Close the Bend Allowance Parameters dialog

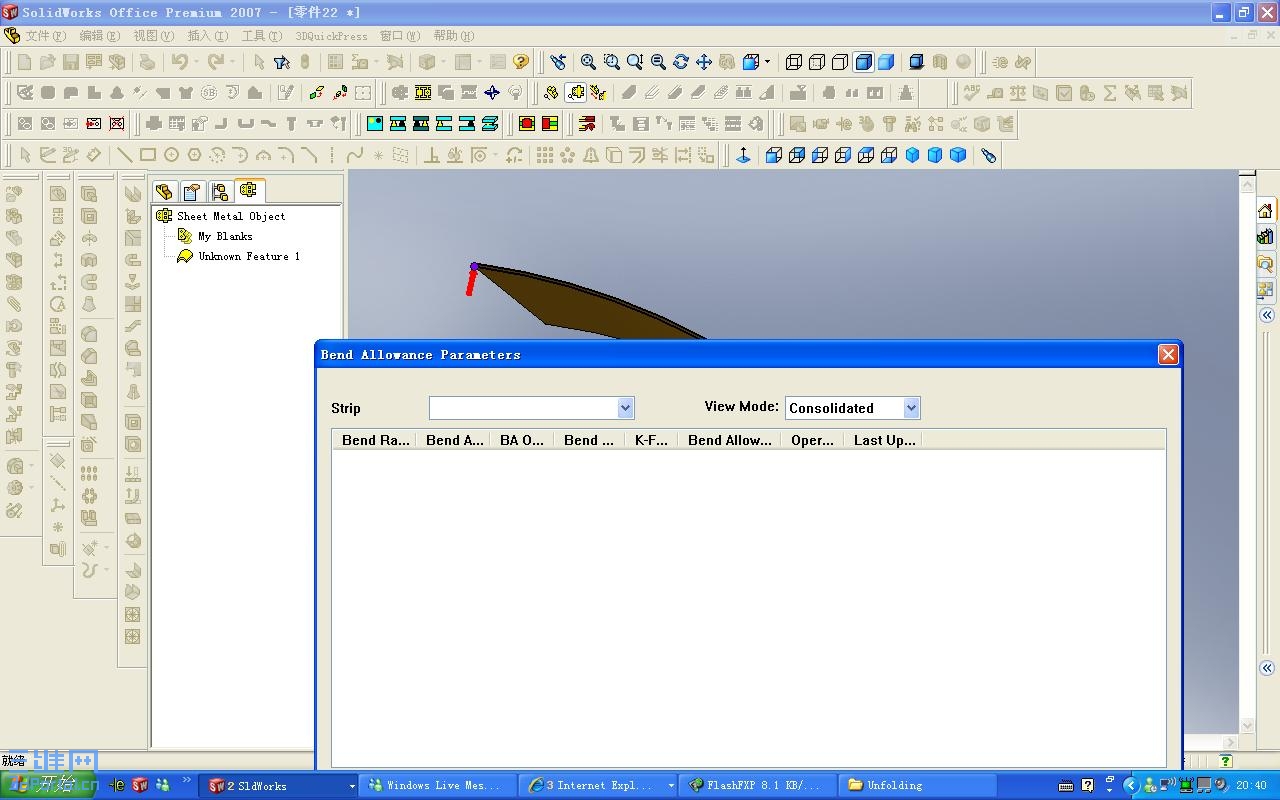[1167, 355]
